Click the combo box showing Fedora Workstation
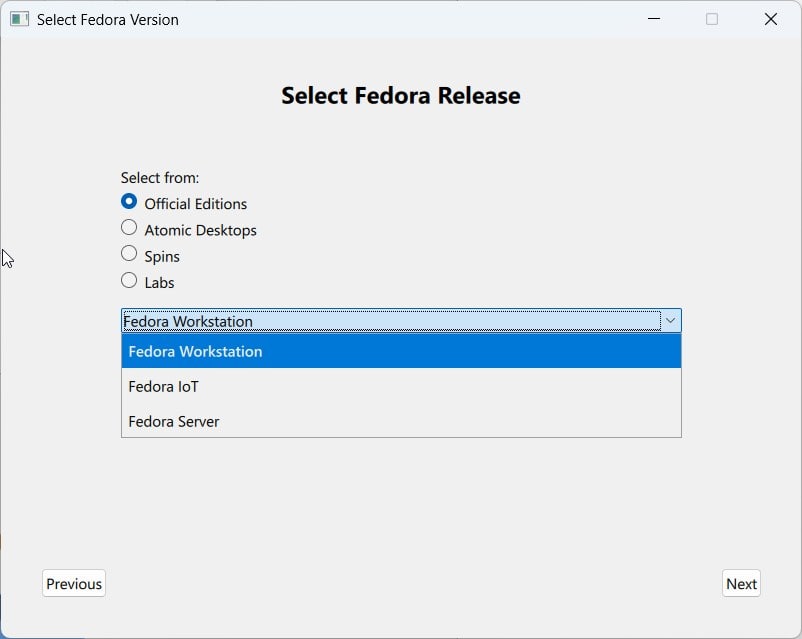Image resolution: width=802 pixels, height=639 pixels. click(390, 321)
